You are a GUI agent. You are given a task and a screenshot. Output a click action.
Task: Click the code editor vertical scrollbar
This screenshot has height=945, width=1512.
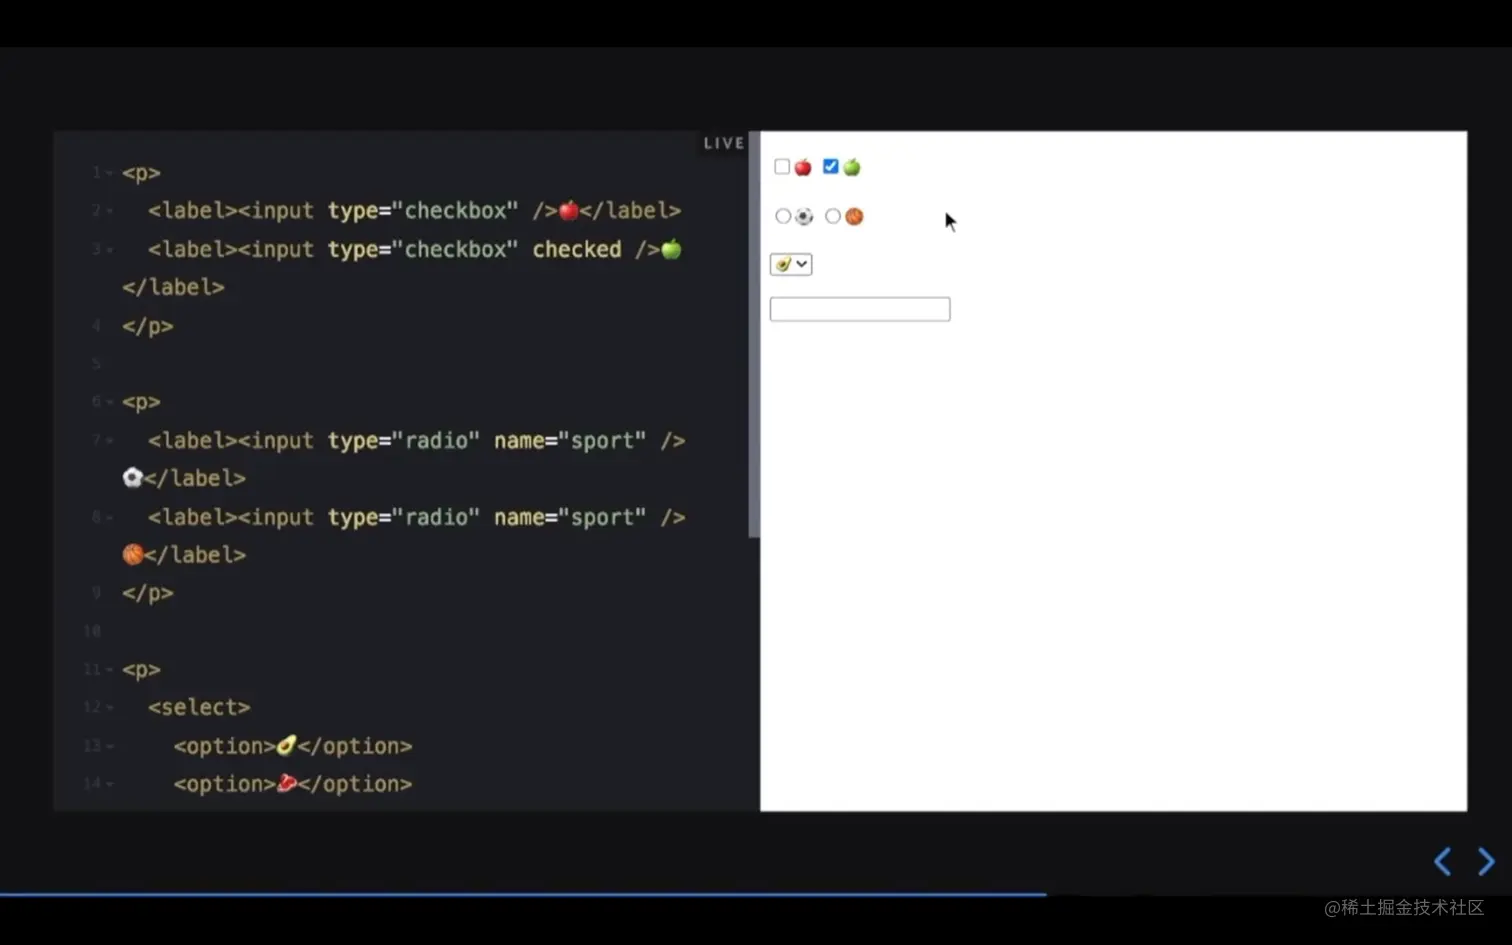(x=754, y=335)
